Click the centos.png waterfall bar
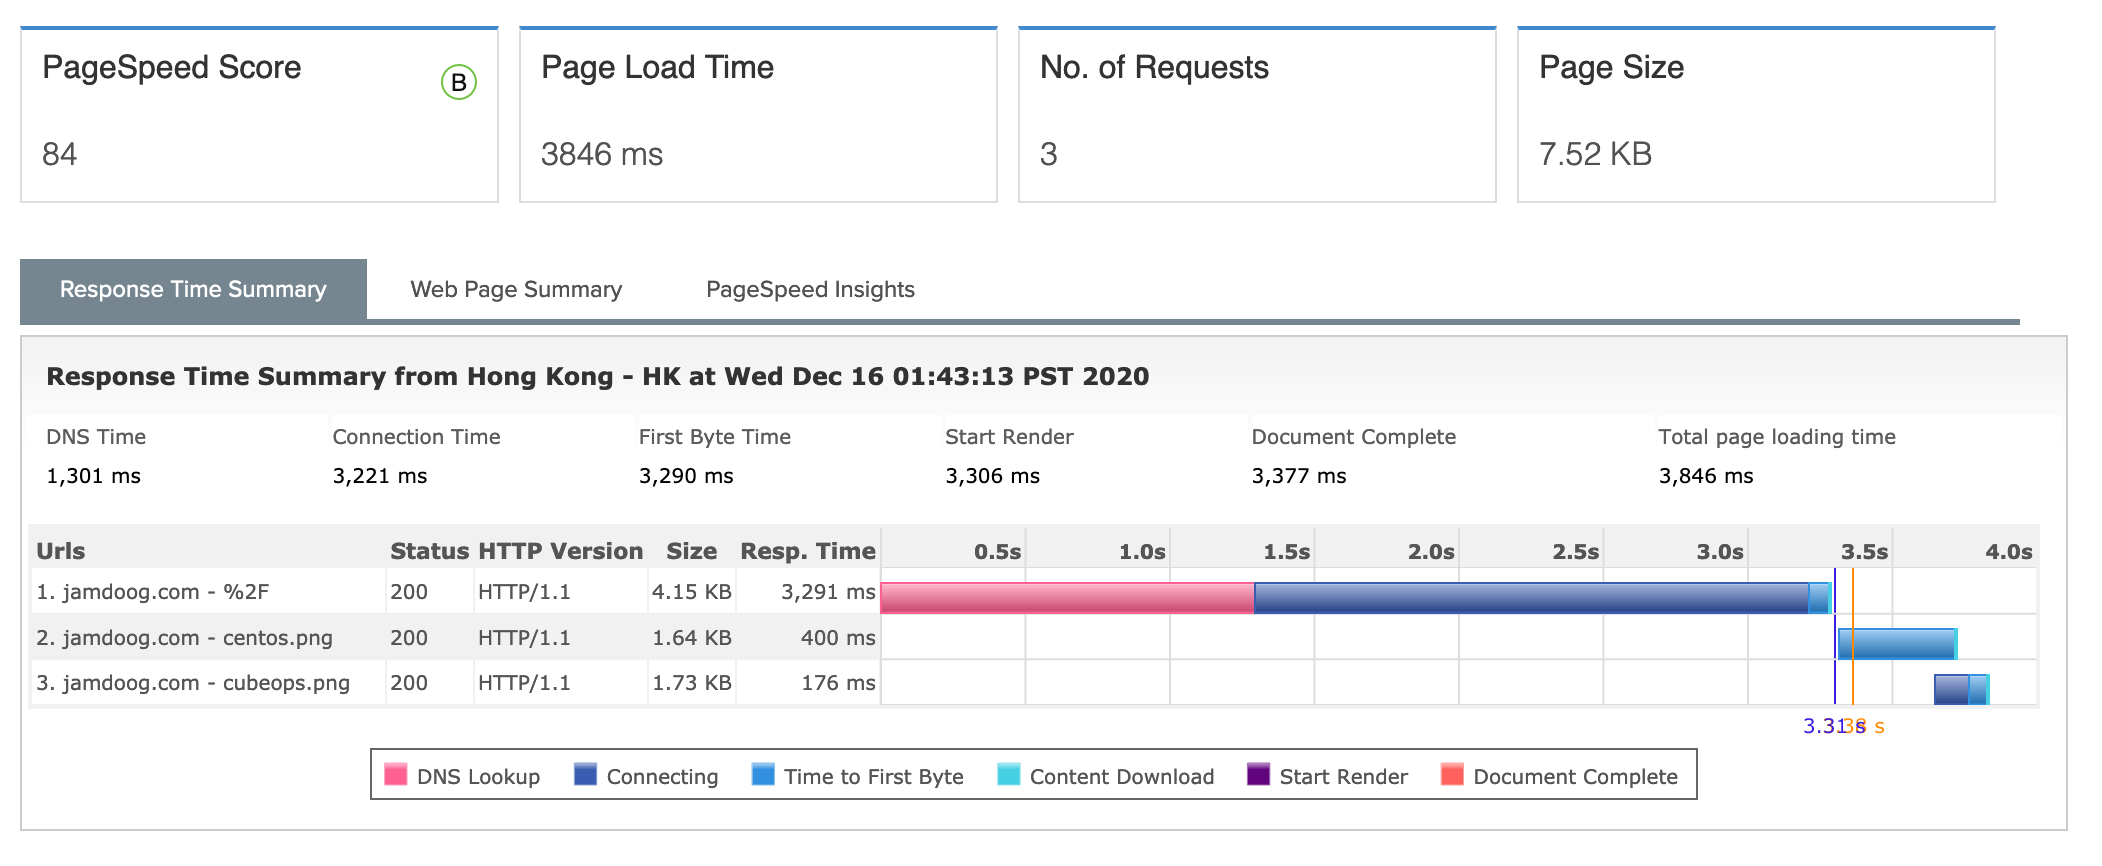 pos(1896,644)
